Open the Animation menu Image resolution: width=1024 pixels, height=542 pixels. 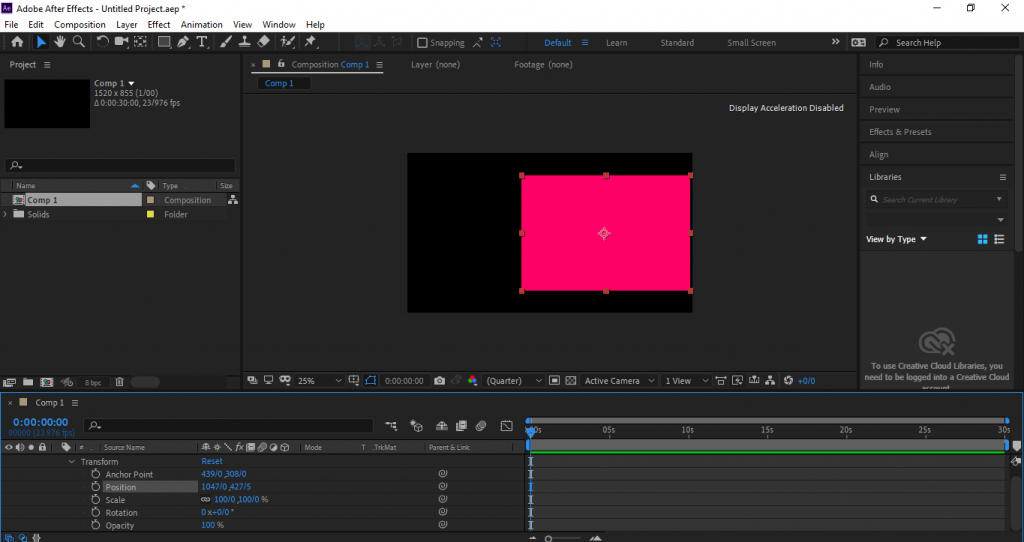click(201, 25)
